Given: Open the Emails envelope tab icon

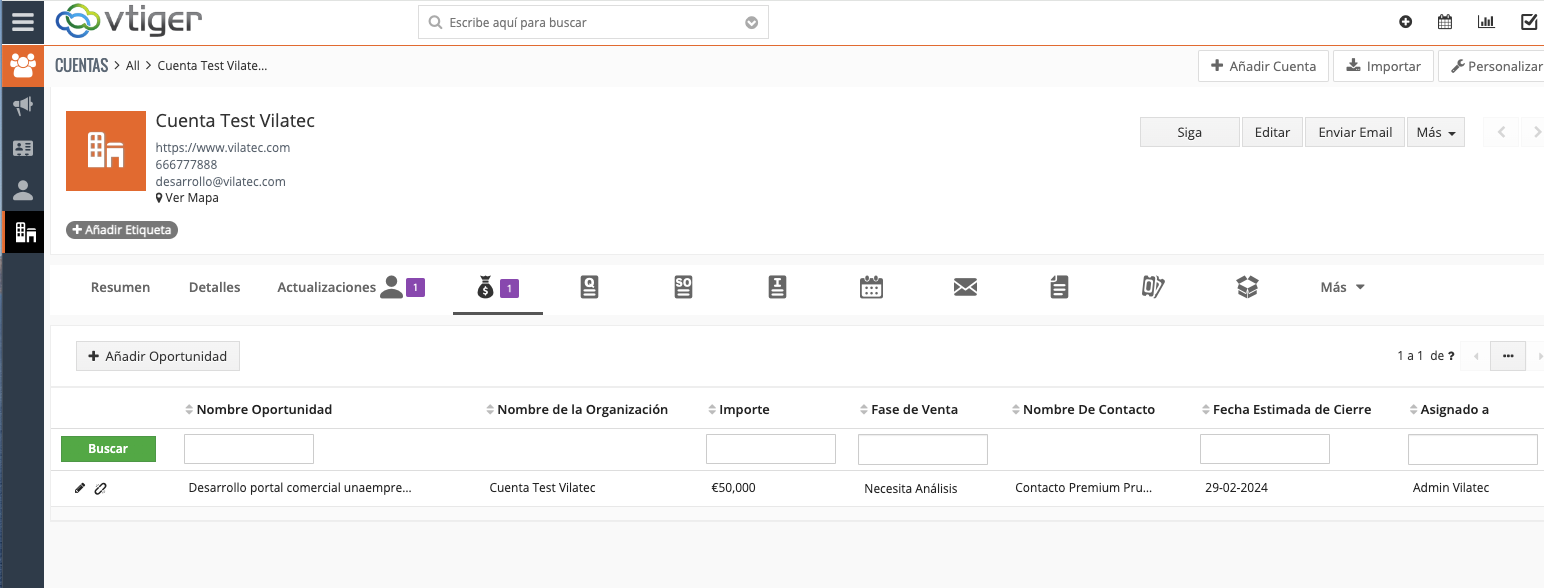Looking at the screenshot, I should (965, 288).
